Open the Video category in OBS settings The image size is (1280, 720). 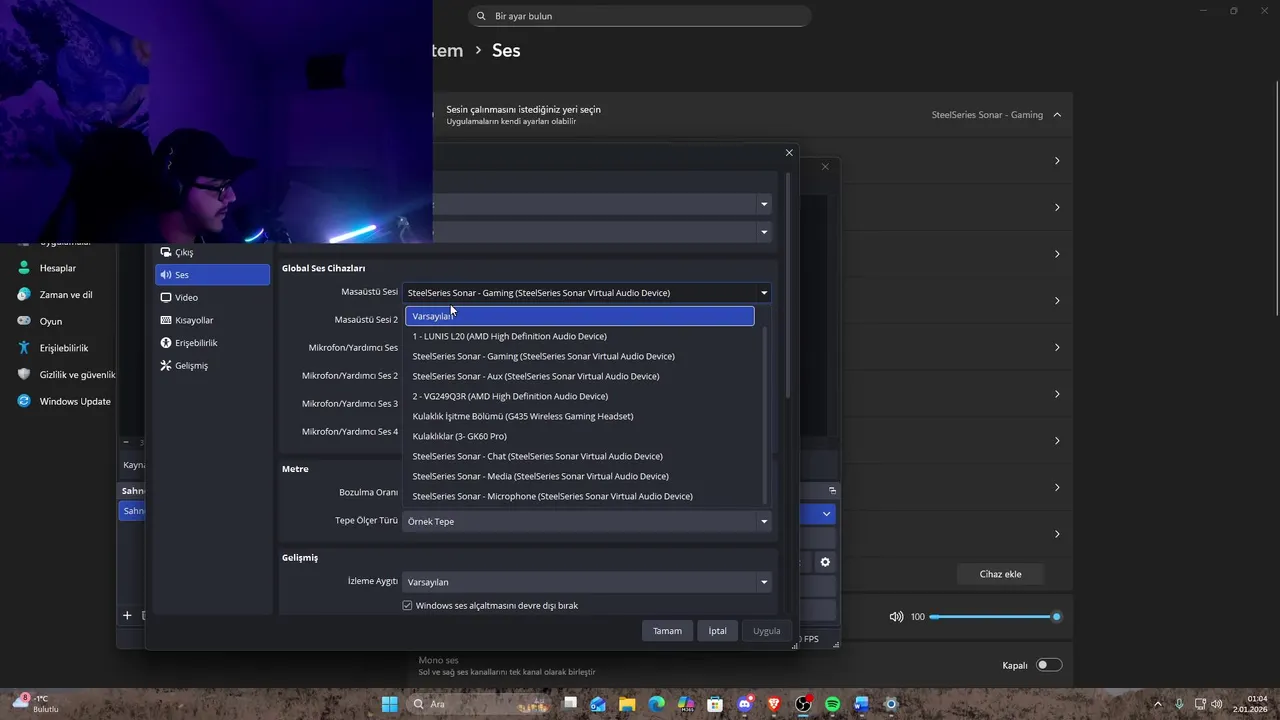point(212,297)
